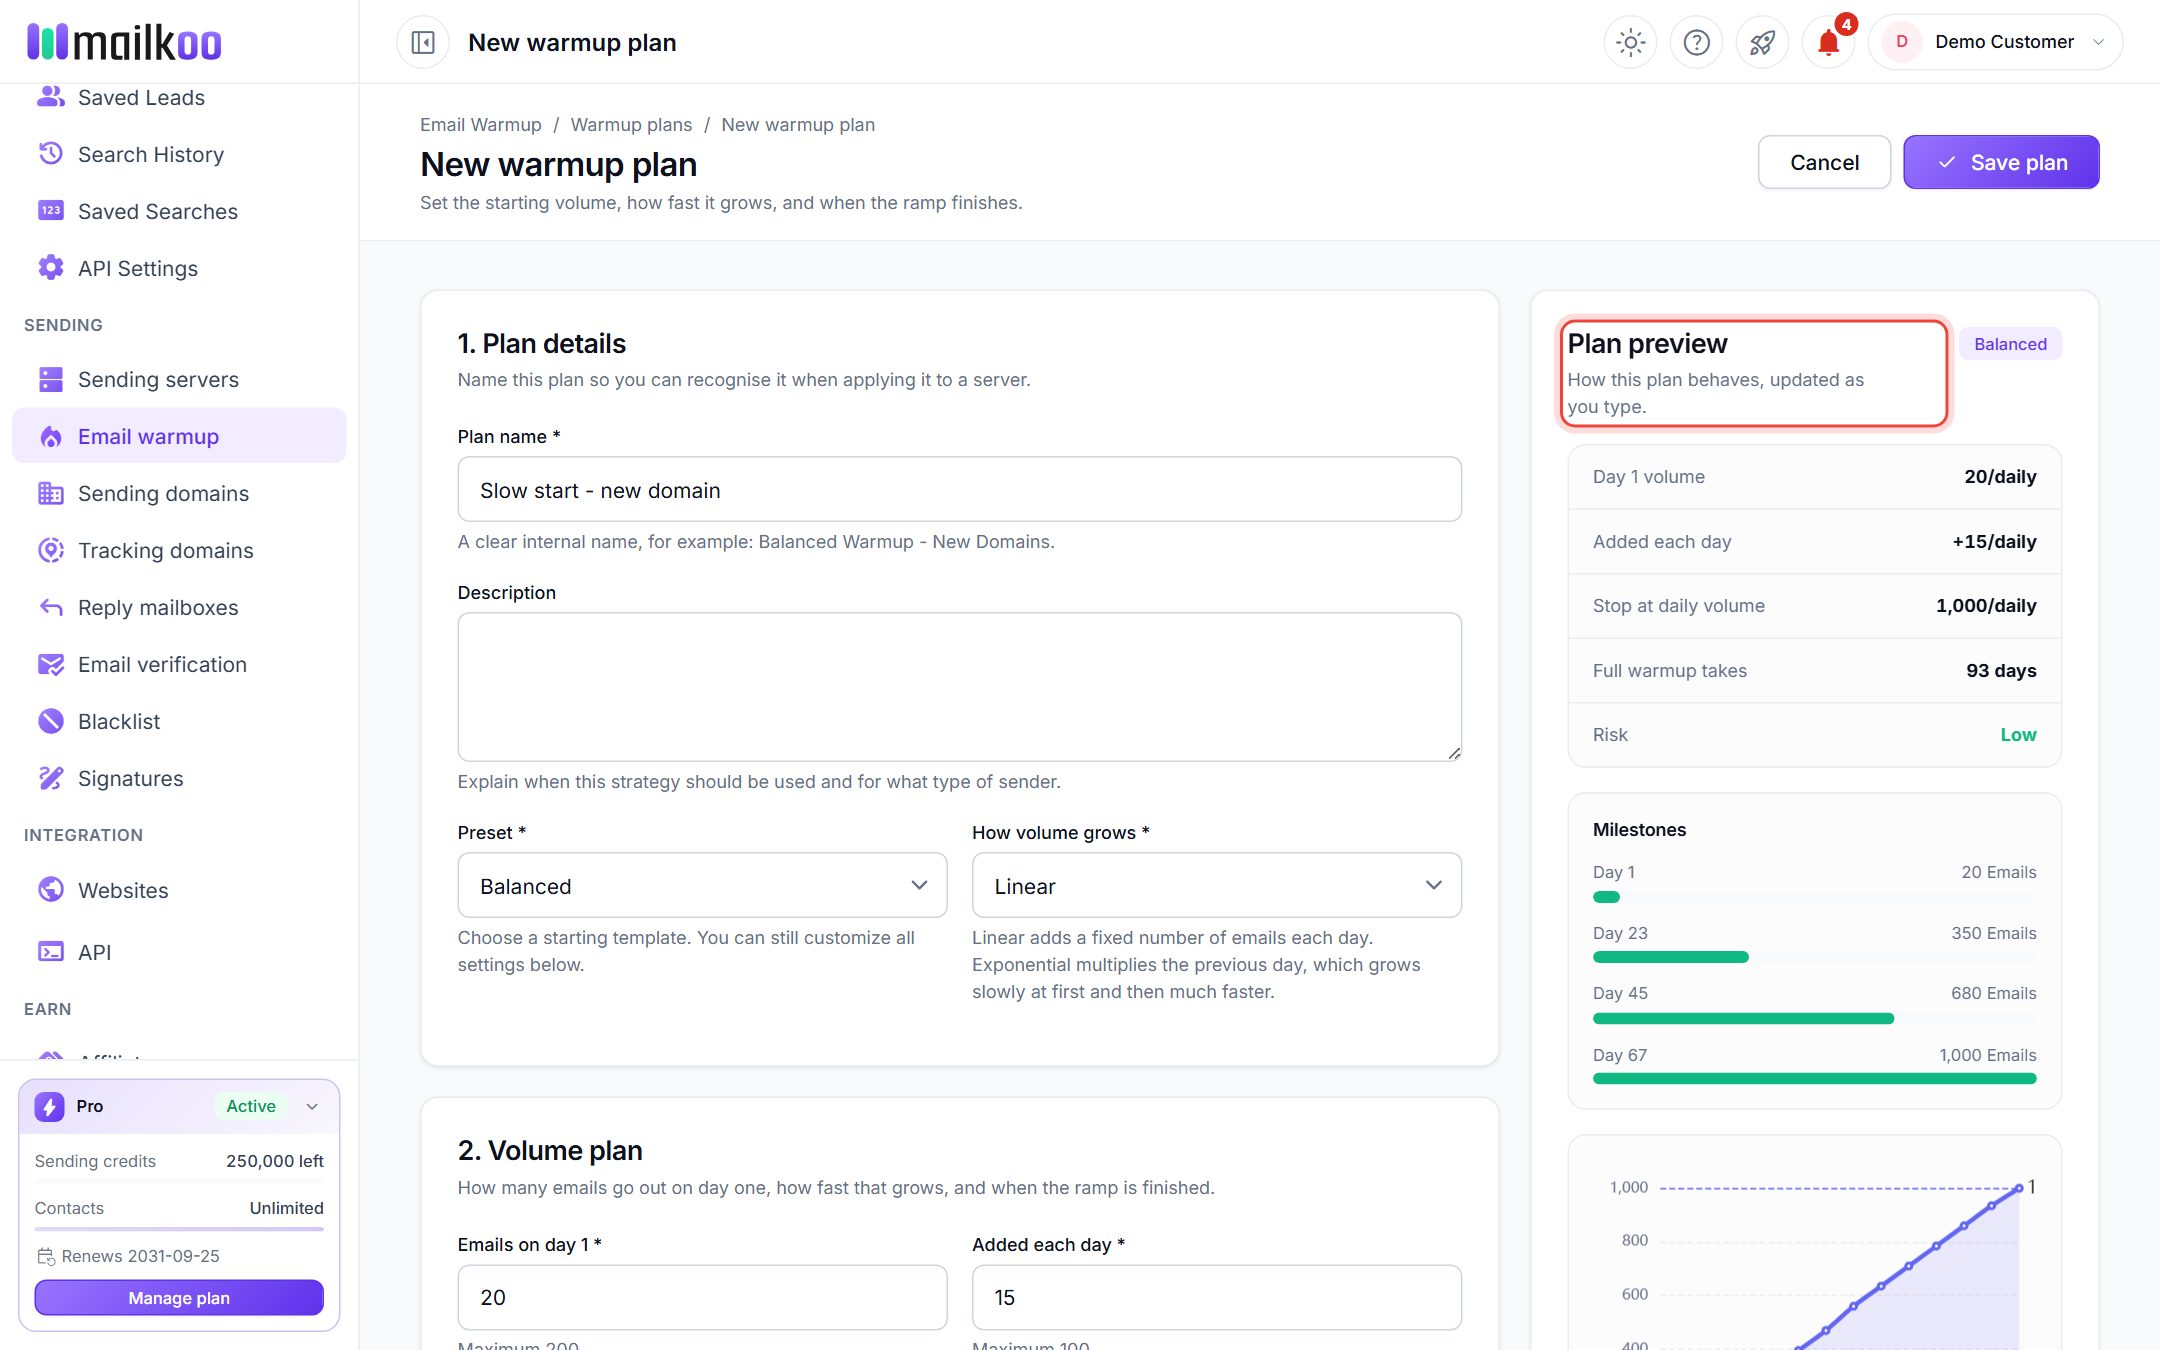The width and height of the screenshot is (2160, 1350).
Task: Click the chart end data point
Action: click(x=2019, y=1188)
